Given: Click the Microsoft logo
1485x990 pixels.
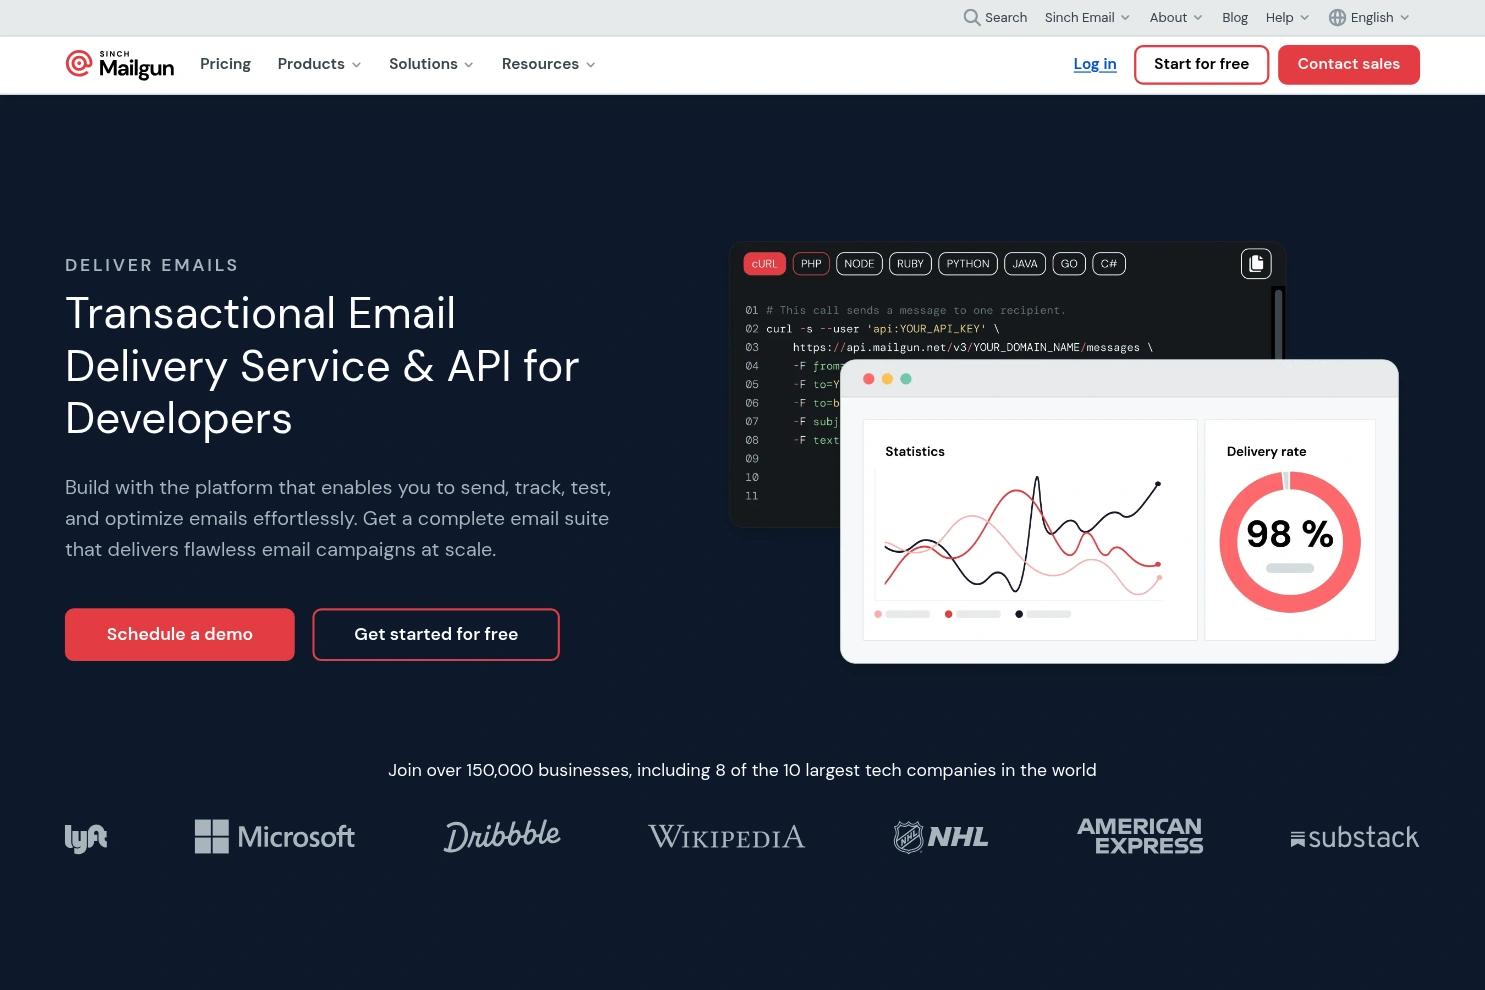Looking at the screenshot, I should click(275, 837).
